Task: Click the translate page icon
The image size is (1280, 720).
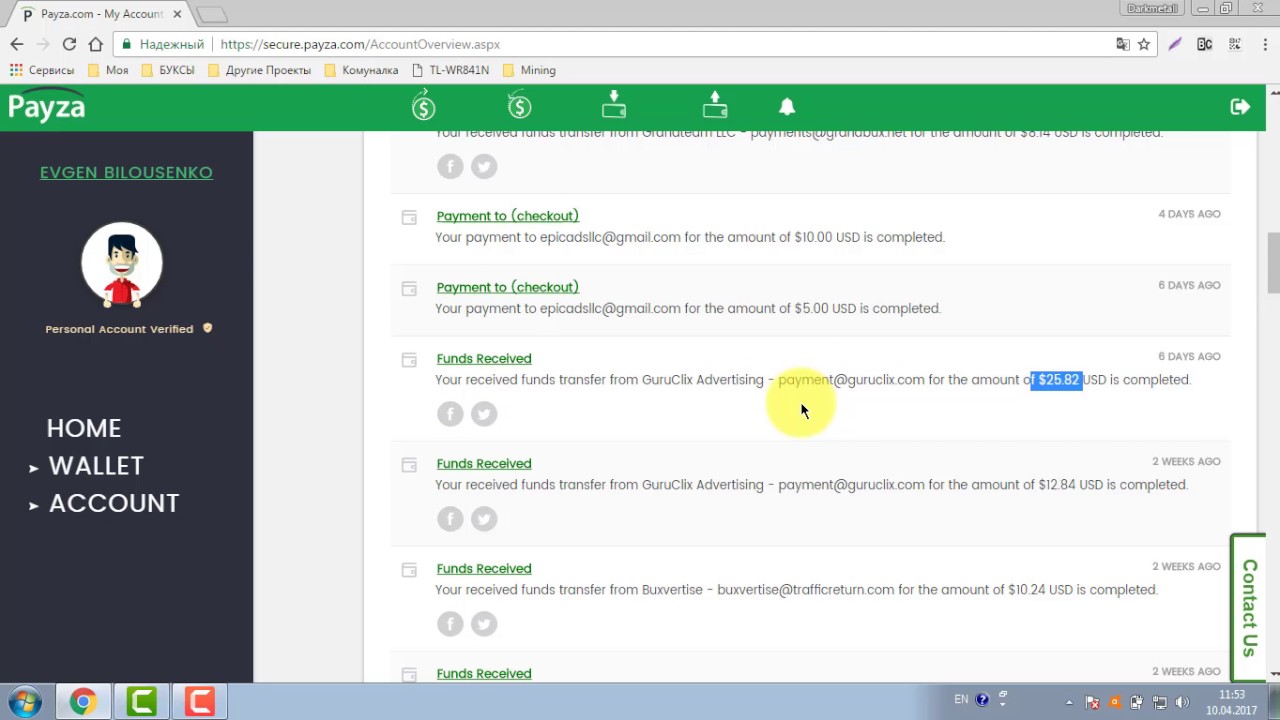Action: (x=1123, y=44)
